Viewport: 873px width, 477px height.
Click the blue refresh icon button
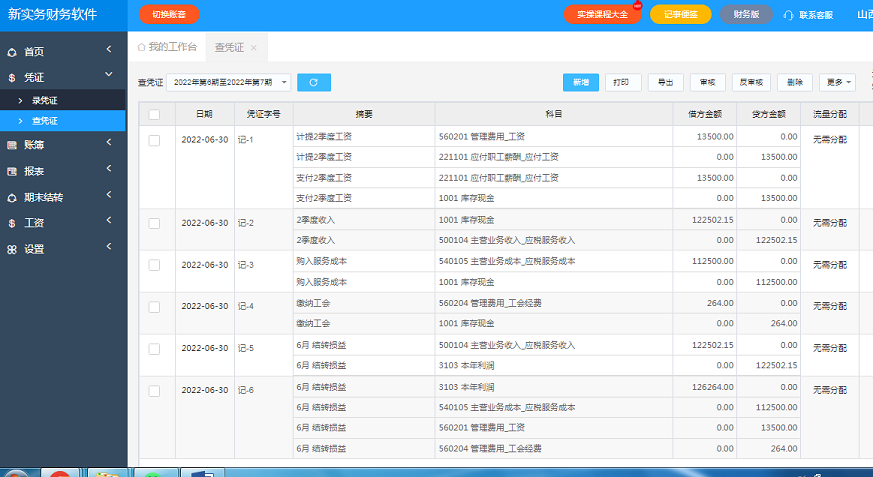[x=314, y=82]
